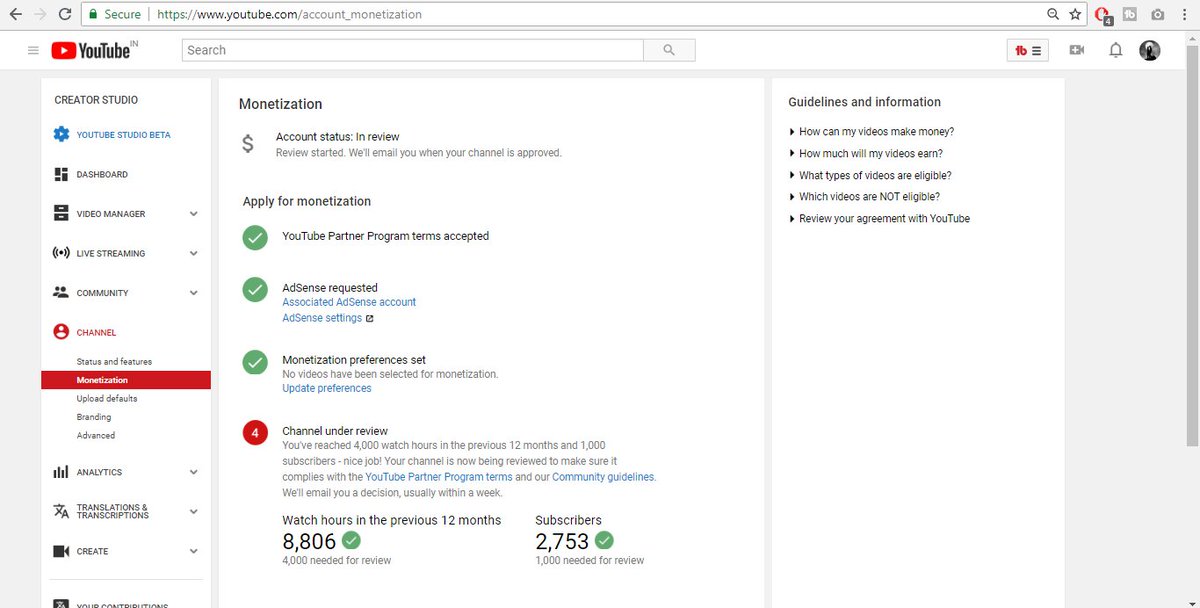Expand "Review your agreement with YouTube"
The width and height of the screenshot is (1200, 608).
click(880, 218)
